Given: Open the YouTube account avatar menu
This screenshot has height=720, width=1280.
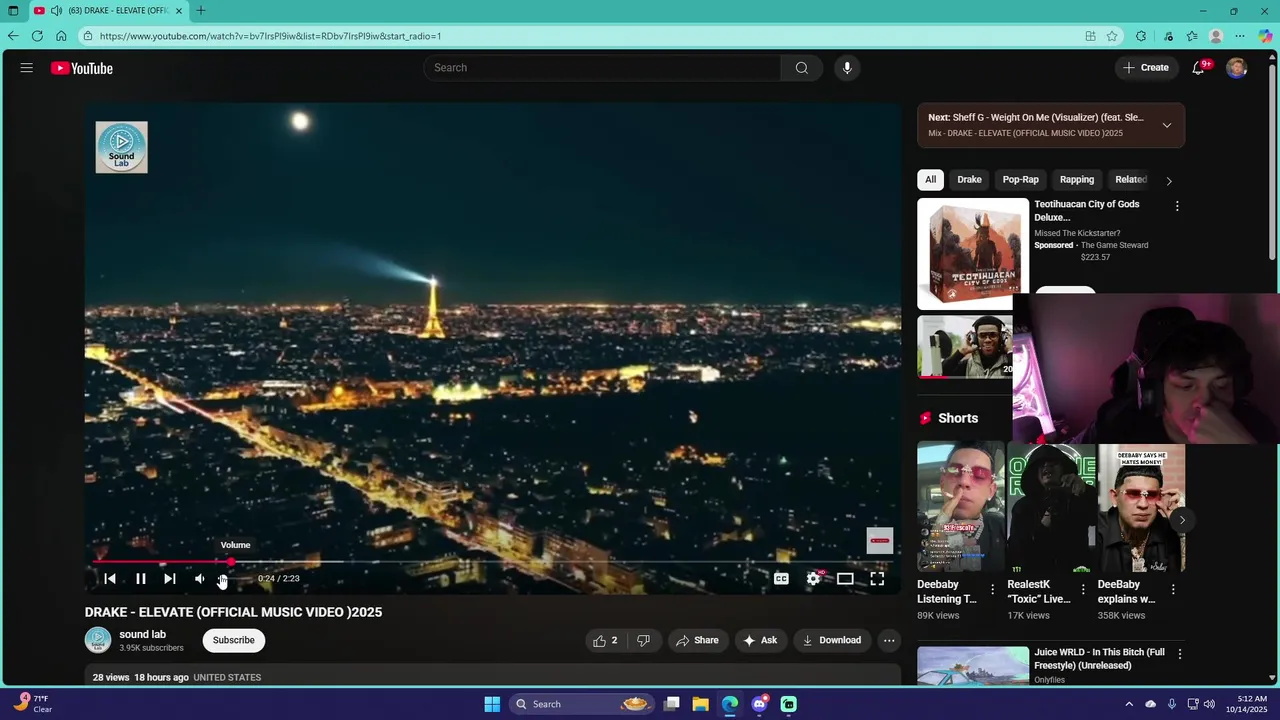Looking at the screenshot, I should [x=1237, y=68].
